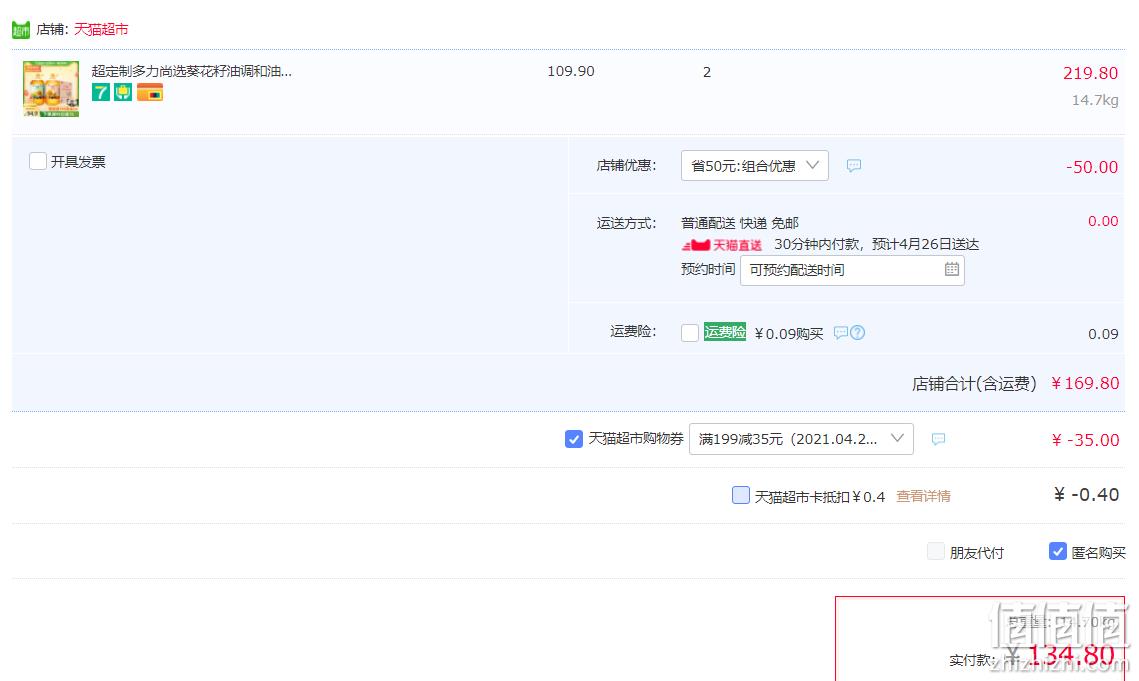Click the 天猫直送 delivery logo

click(x=722, y=245)
